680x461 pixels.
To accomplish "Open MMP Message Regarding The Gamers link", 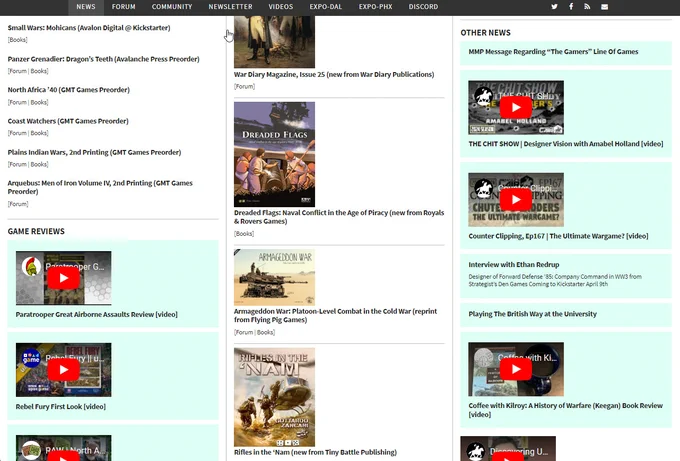I will tap(553, 52).
